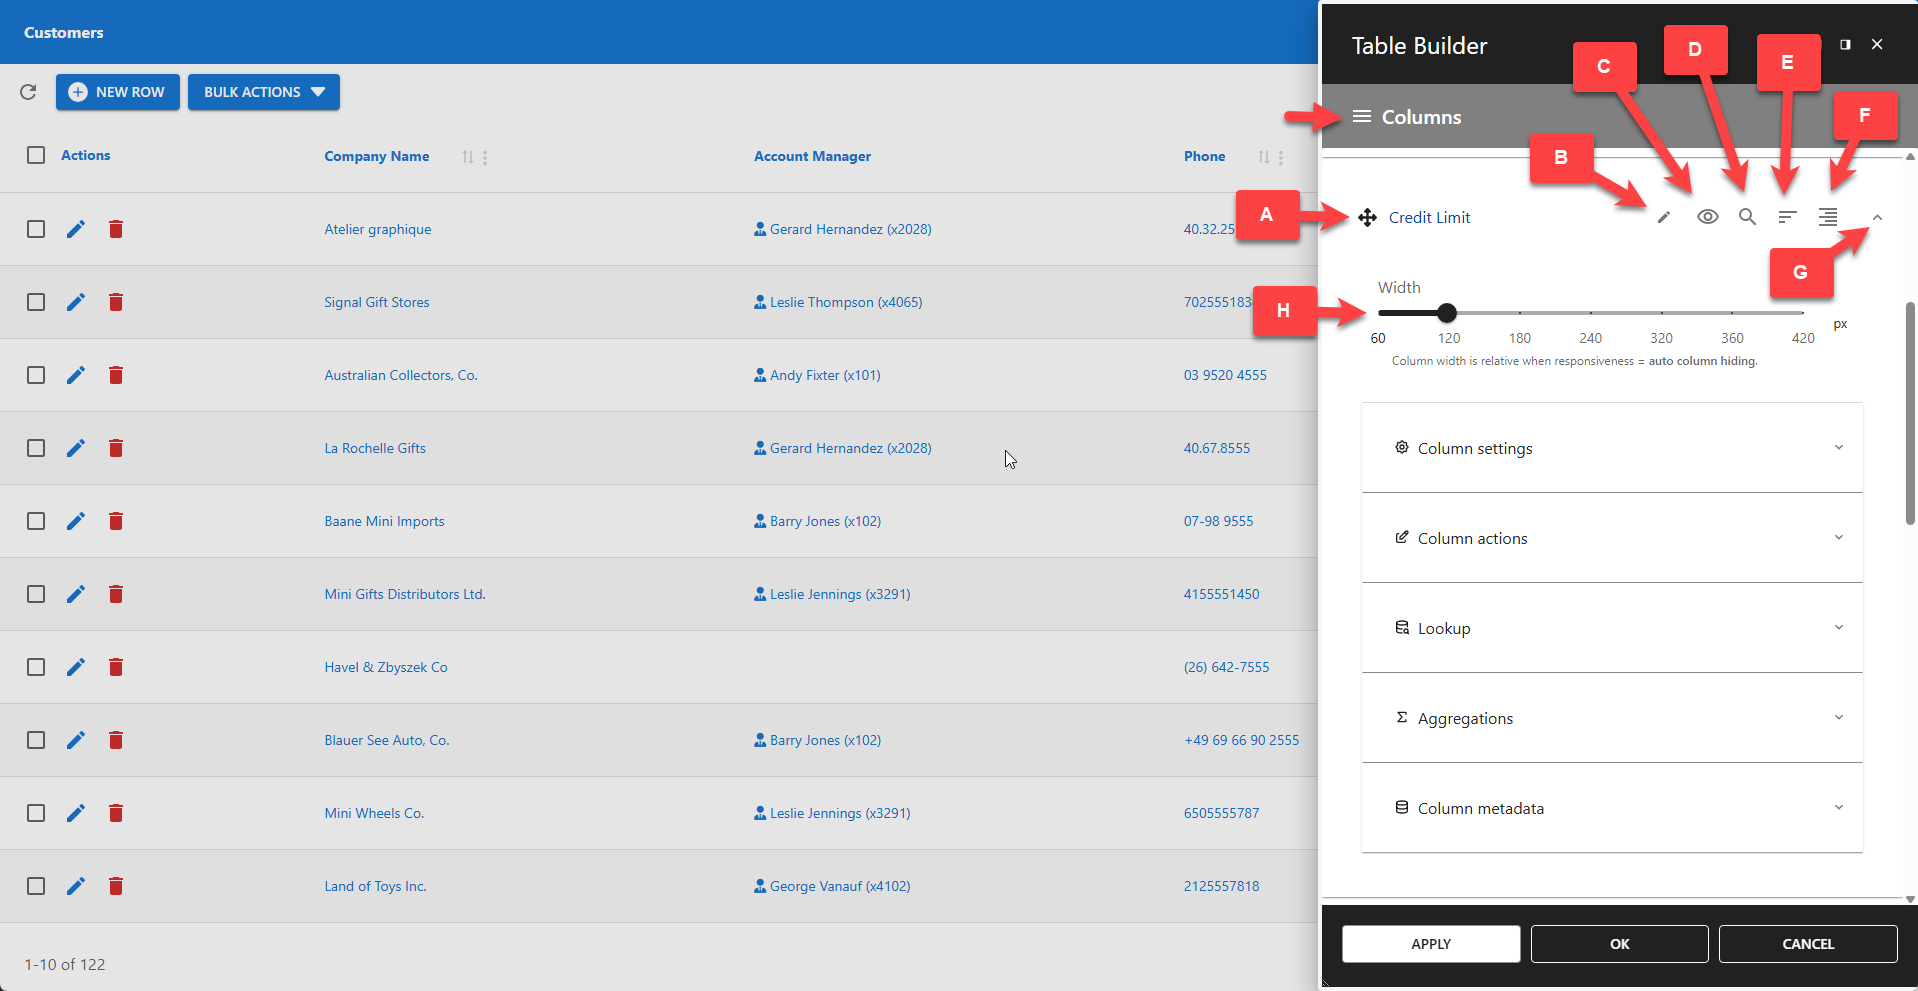
Task: Click the sort arrows beside Company Name
Action: coord(467,157)
